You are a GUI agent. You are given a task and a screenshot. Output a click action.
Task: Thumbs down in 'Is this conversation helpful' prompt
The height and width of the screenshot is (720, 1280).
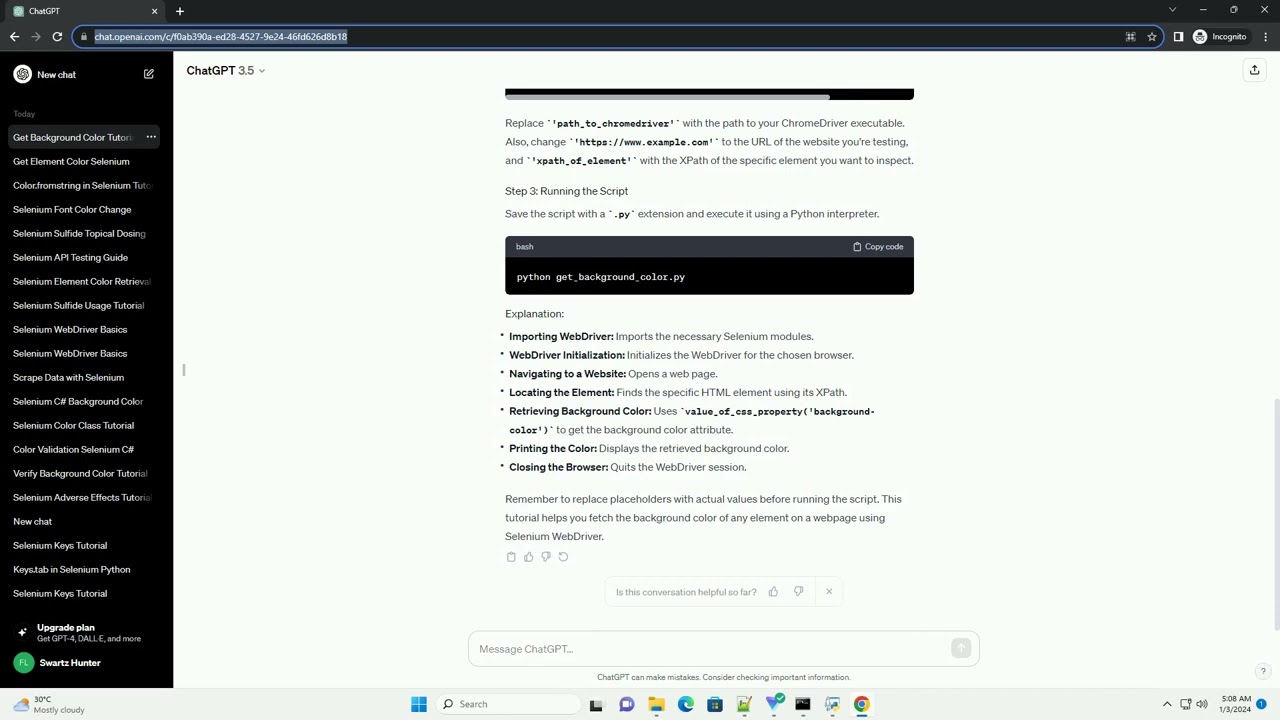798,592
